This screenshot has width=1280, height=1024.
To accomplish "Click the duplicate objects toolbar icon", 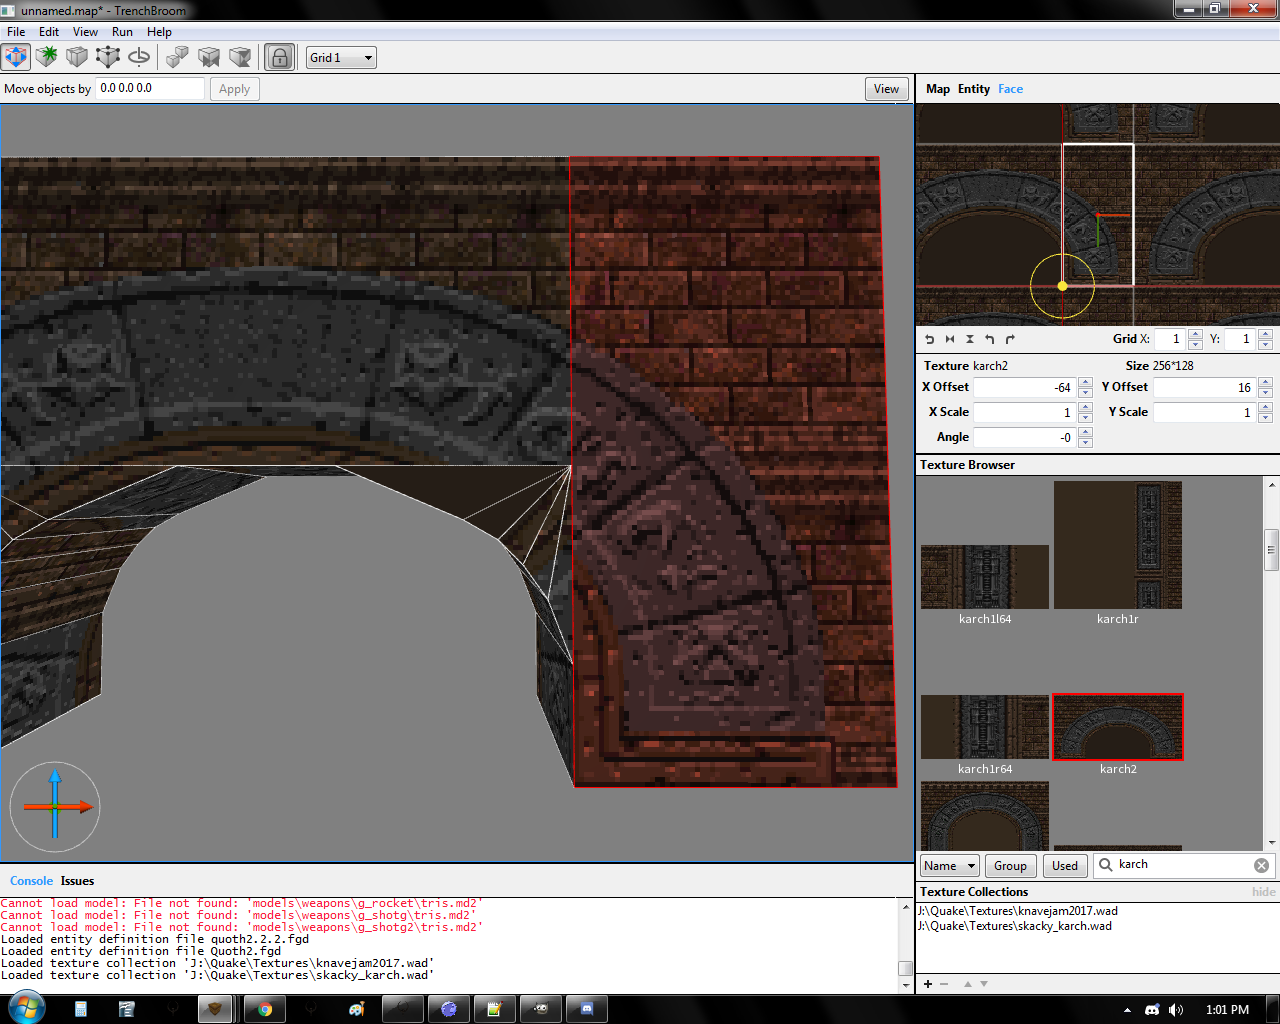I will pyautogui.click(x=178, y=57).
